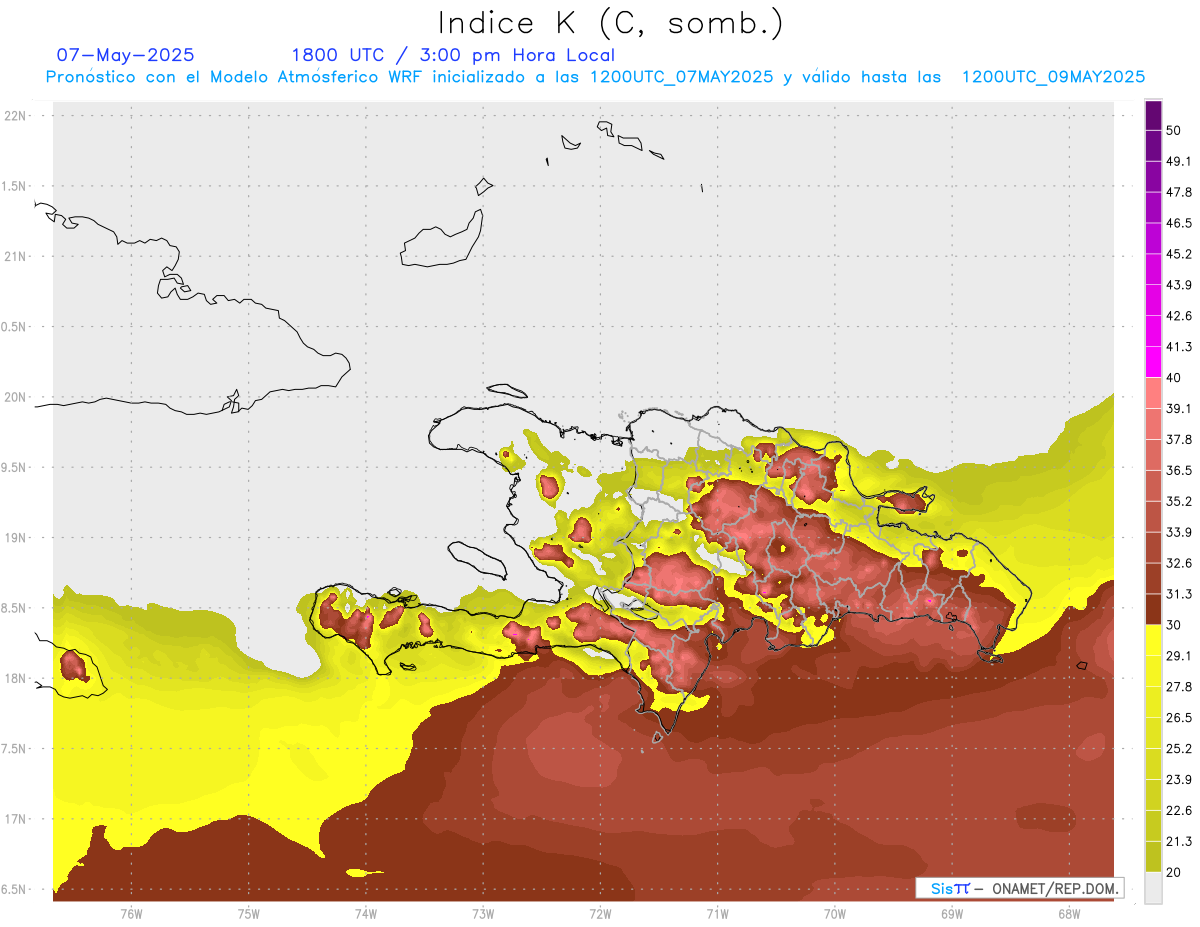Click the "76W" longitude label
Image resolution: width=1200 pixels, height=927 pixels.
pos(131,914)
